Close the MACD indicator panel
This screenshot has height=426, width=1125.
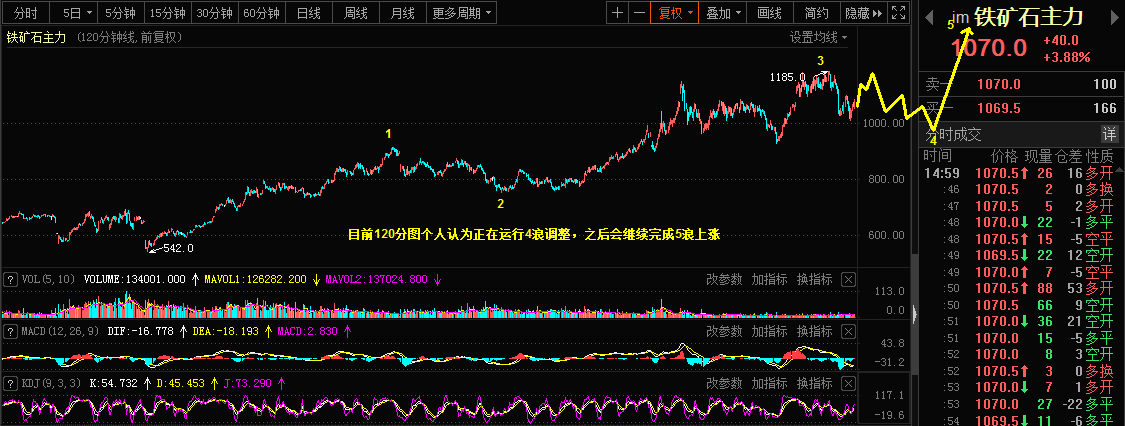848,332
